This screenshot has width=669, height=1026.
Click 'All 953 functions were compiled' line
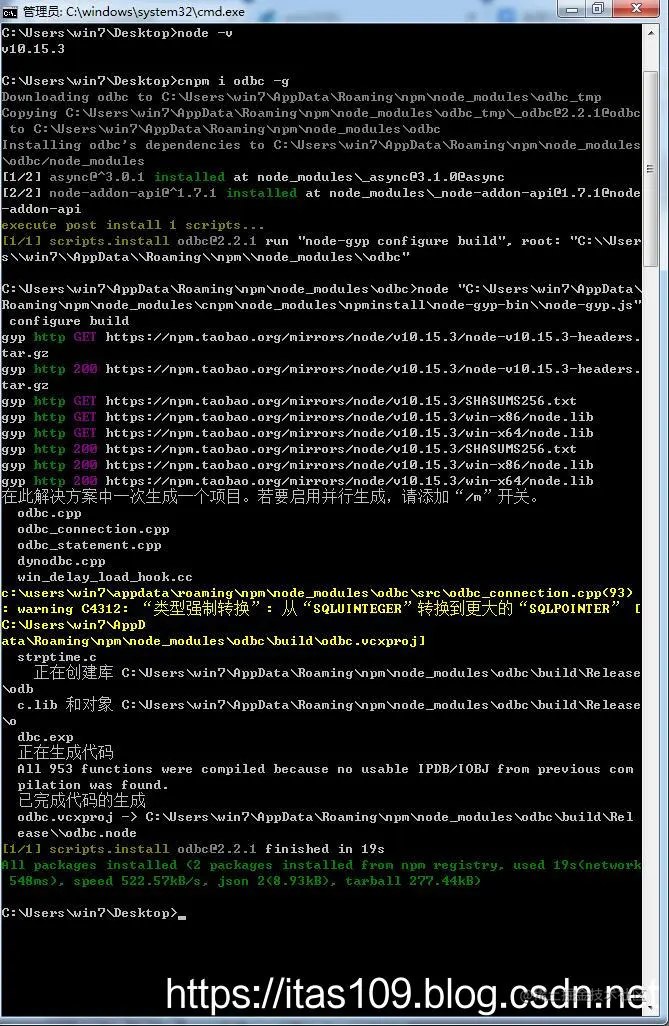(x=325, y=770)
